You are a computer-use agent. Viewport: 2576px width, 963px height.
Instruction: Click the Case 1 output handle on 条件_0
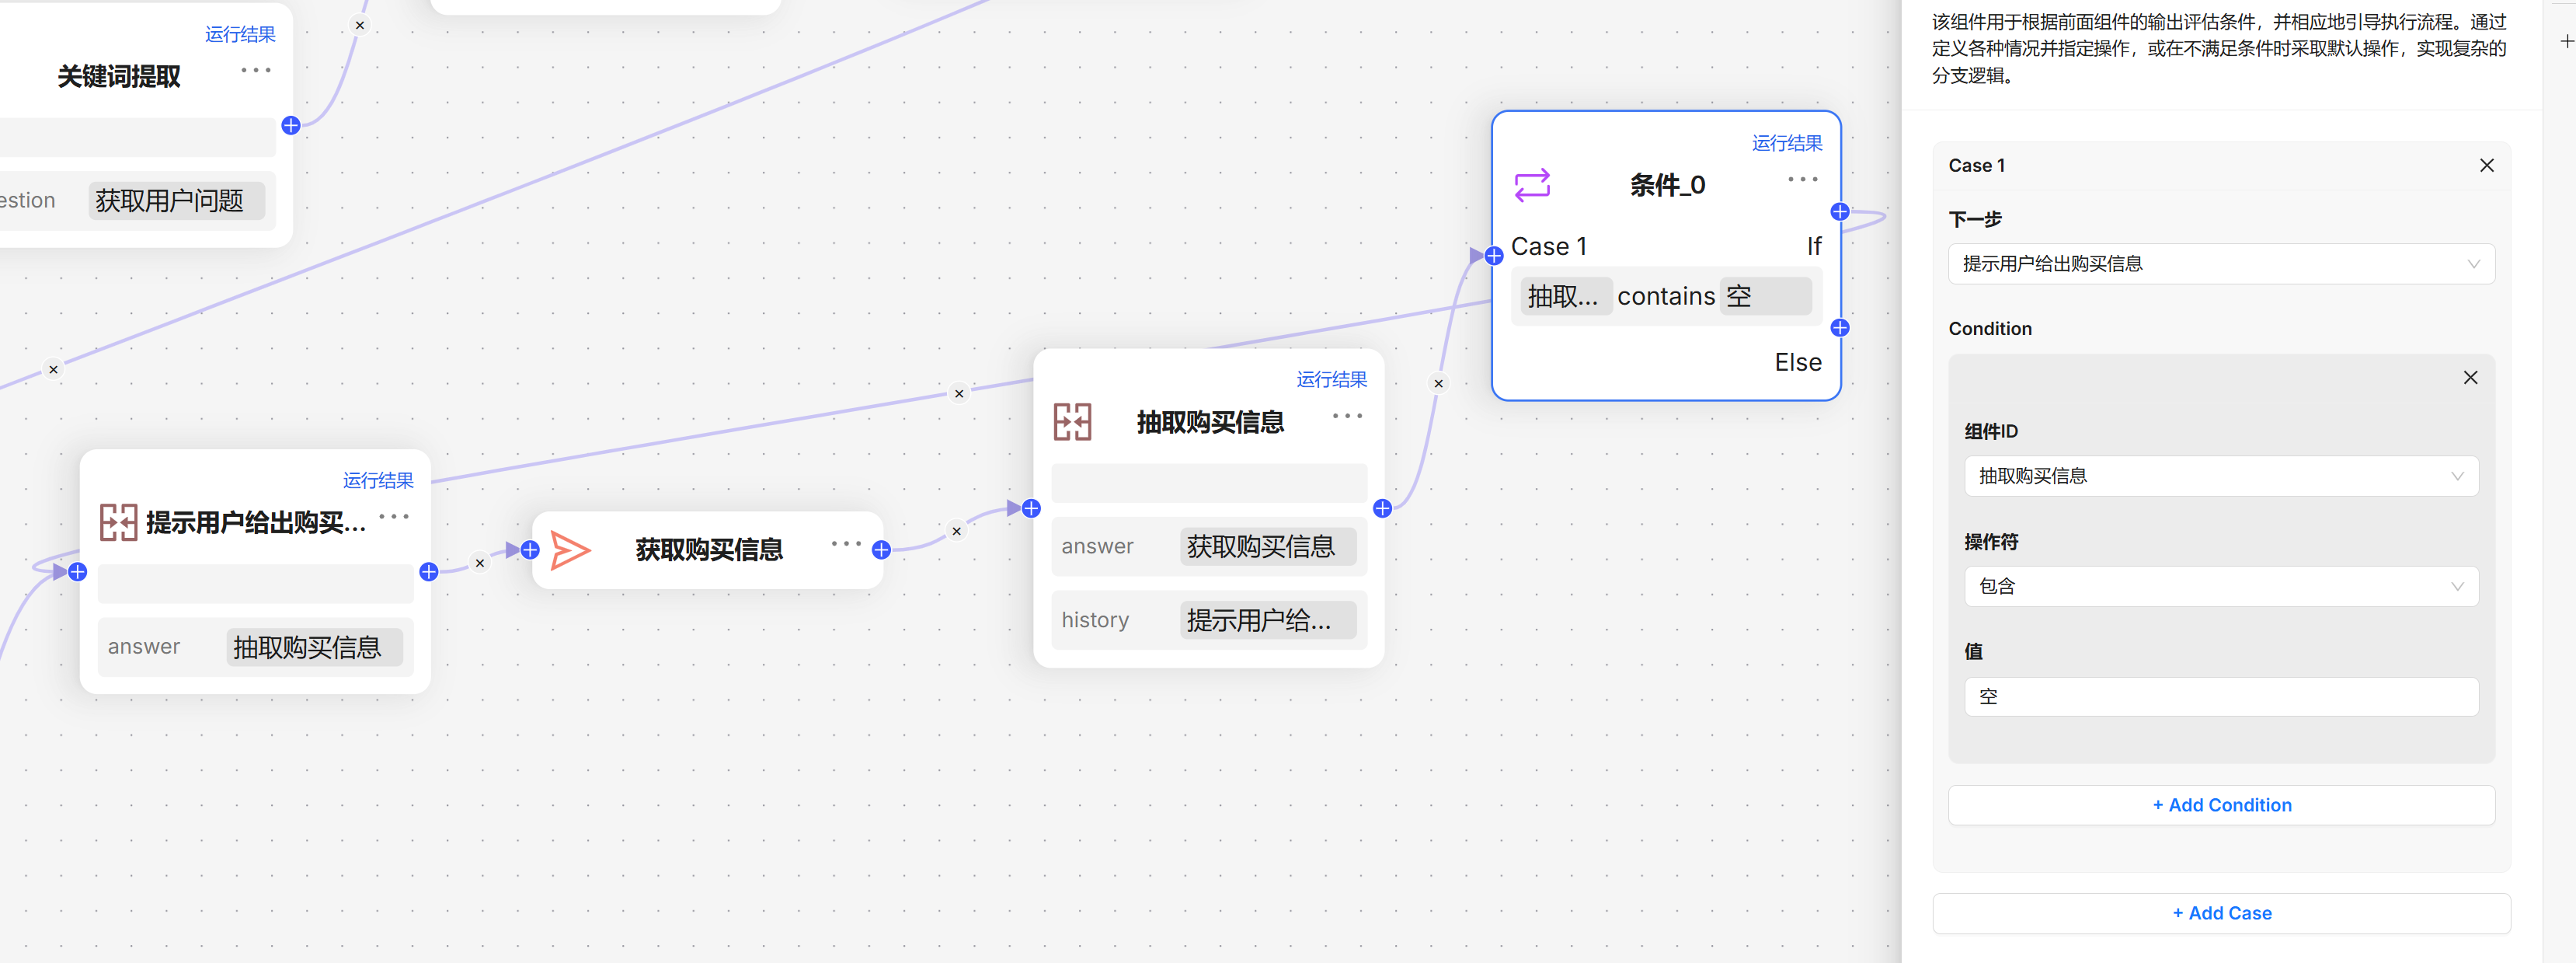point(1840,212)
